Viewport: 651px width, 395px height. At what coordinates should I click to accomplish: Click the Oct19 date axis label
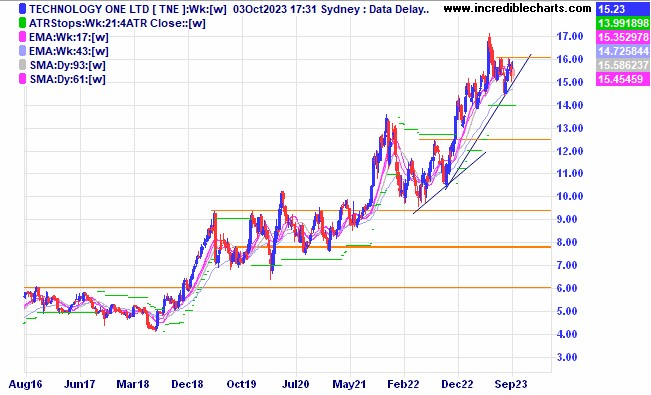(241, 384)
